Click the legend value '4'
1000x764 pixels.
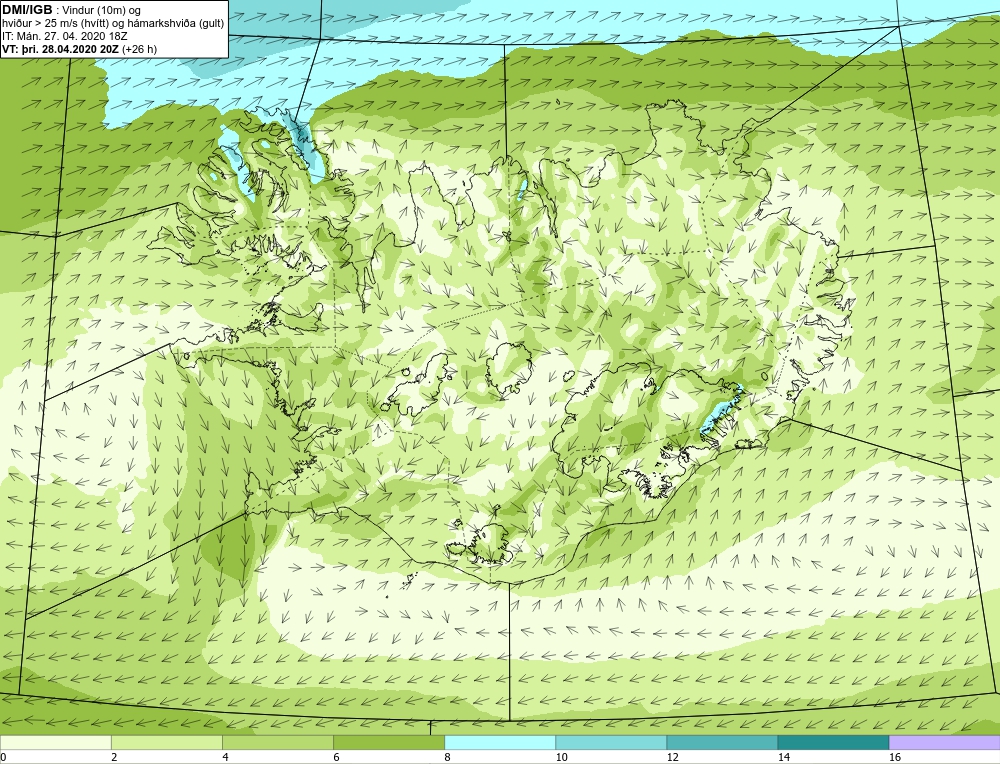coord(225,757)
